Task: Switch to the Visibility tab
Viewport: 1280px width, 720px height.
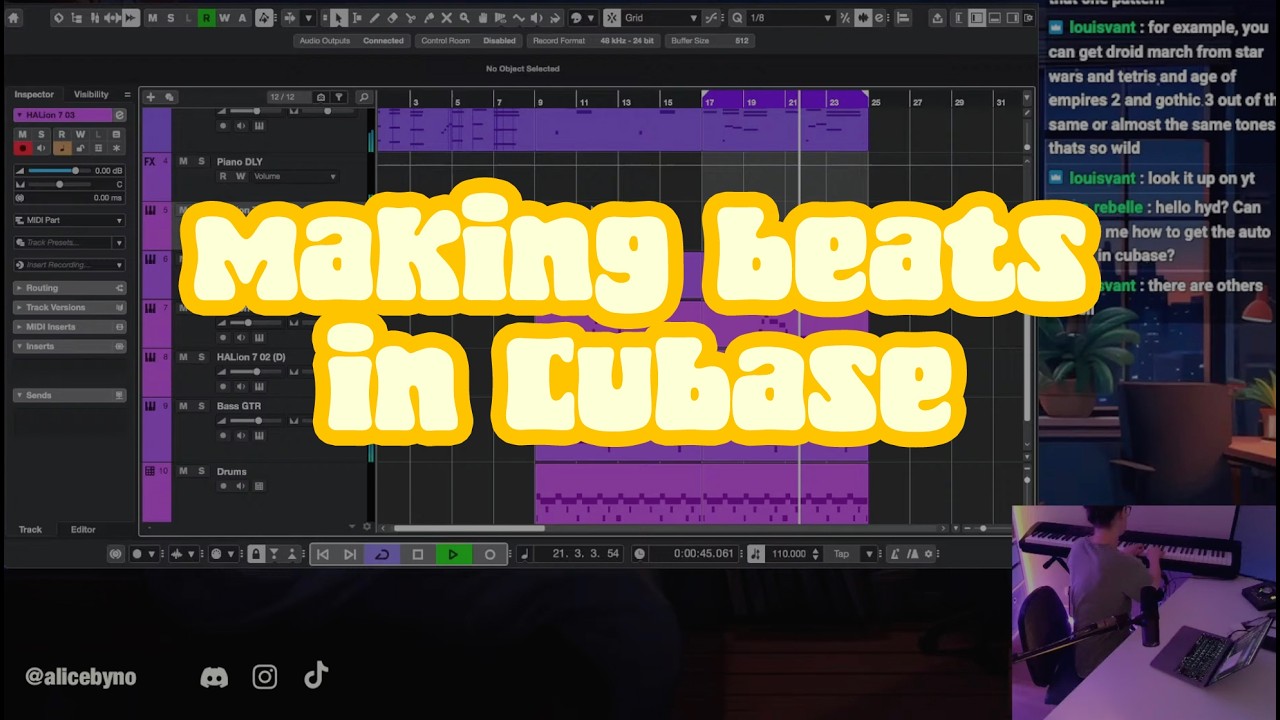Action: tap(91, 94)
